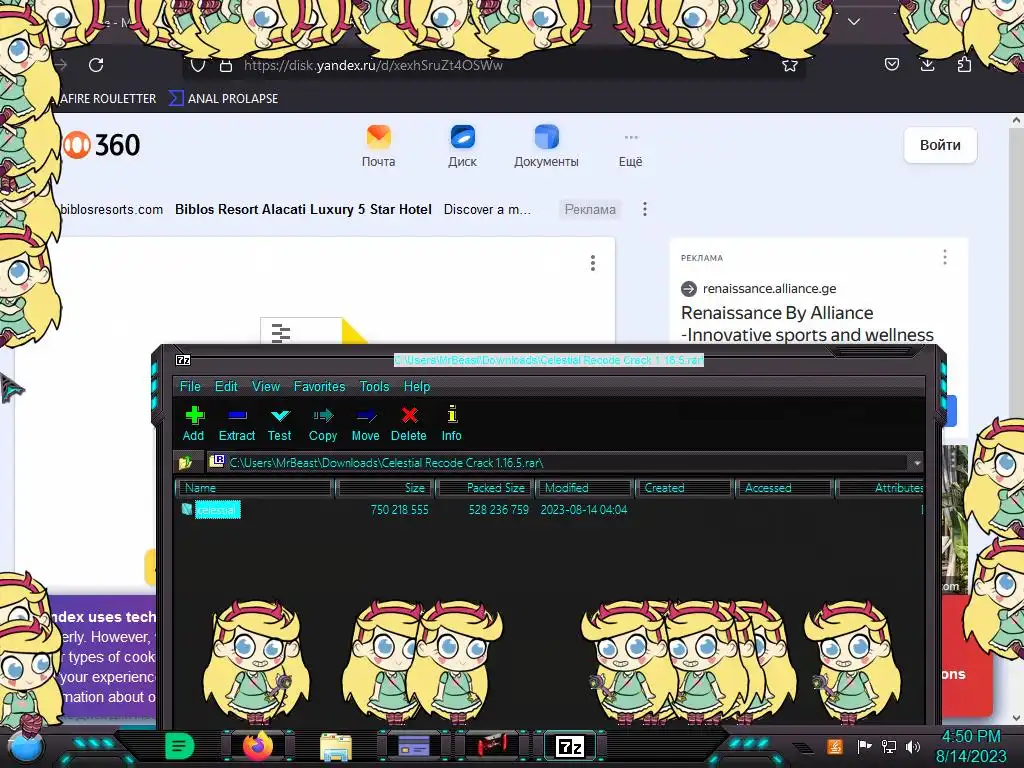Click the Yandex 360 logo
Screen dimensions: 1024x768
click(102, 145)
